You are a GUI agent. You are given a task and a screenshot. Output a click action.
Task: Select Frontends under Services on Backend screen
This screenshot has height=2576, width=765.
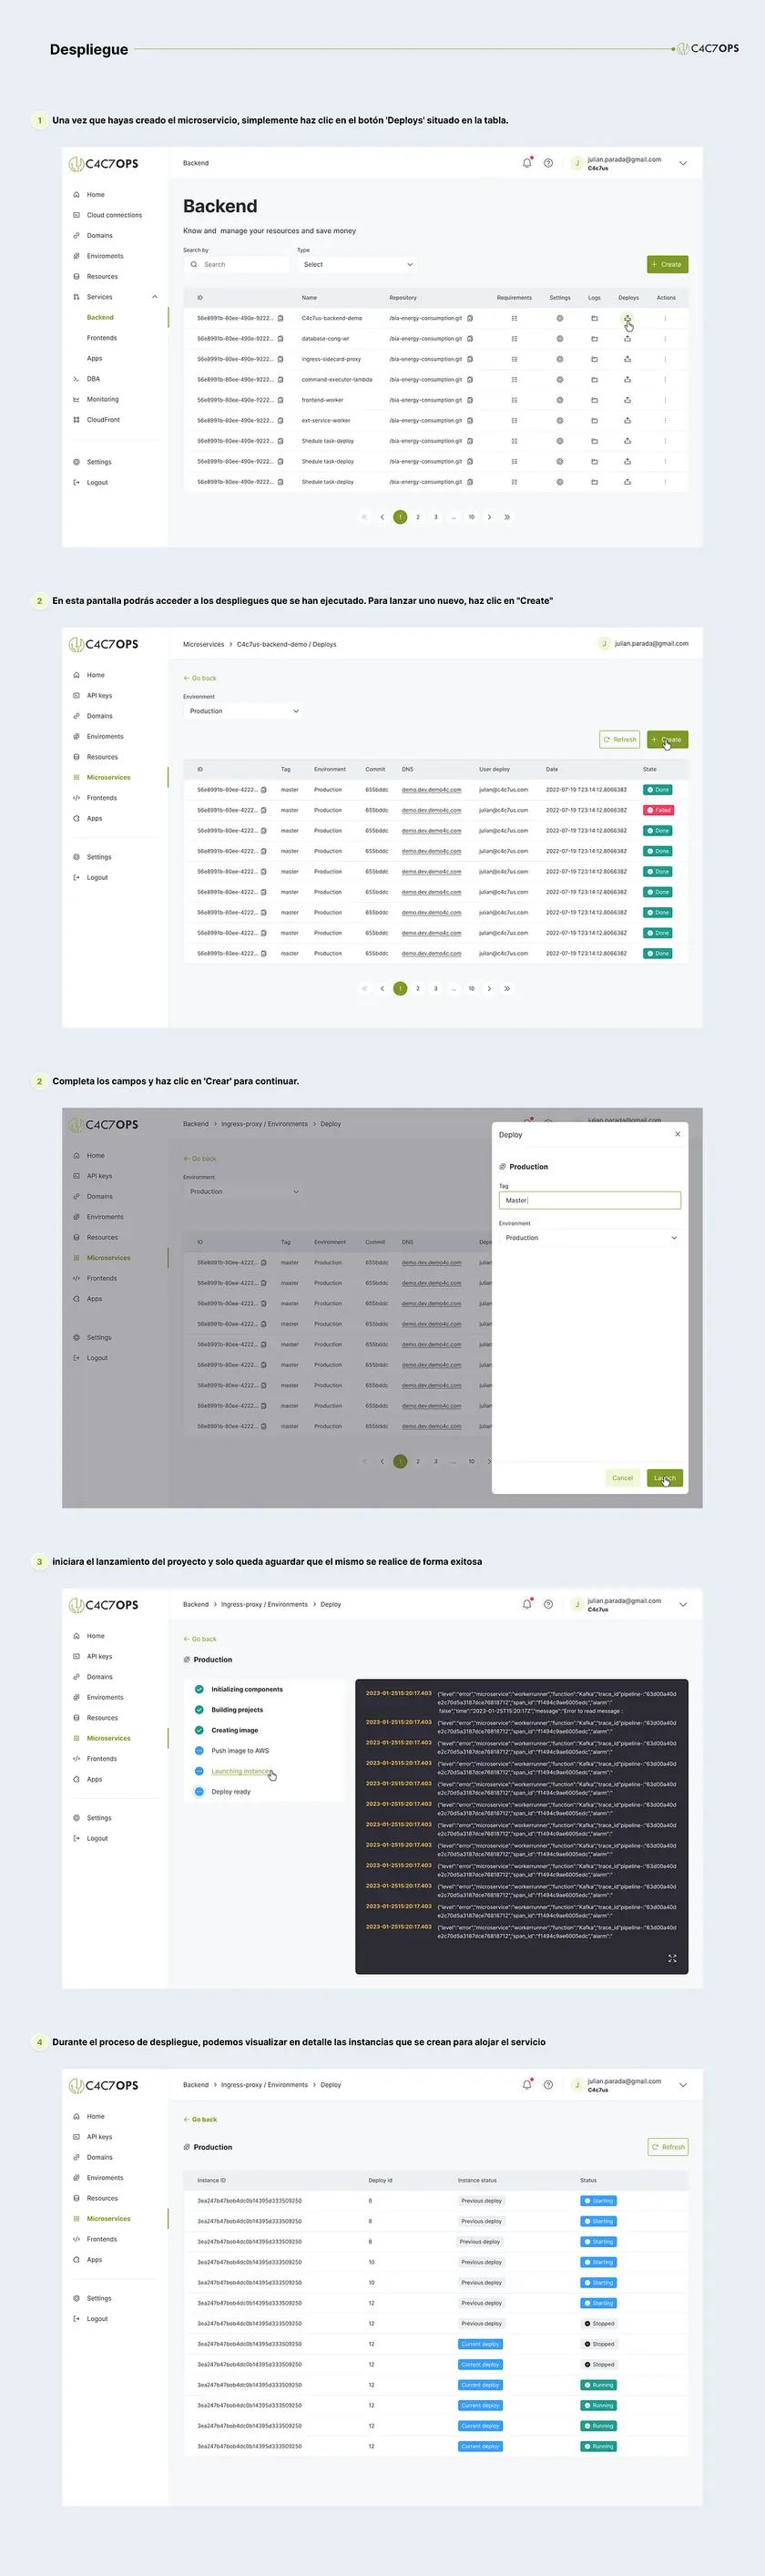102,338
